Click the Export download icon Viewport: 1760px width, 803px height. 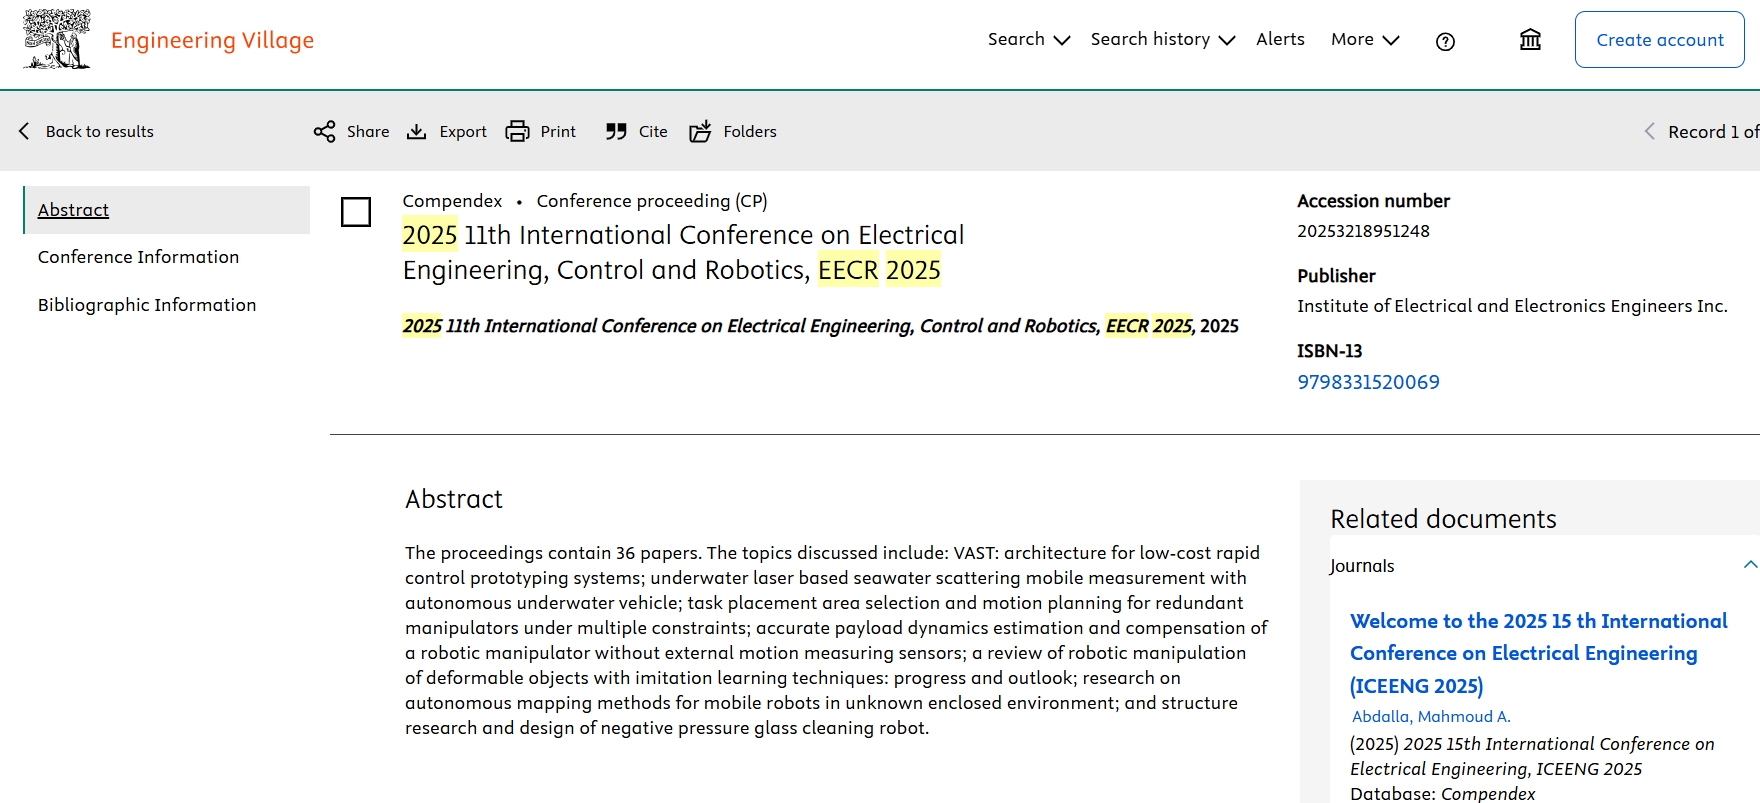(x=417, y=131)
